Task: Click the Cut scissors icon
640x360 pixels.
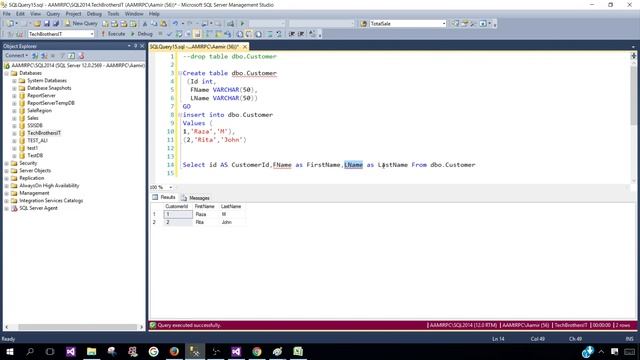Action: [x=145, y=24]
